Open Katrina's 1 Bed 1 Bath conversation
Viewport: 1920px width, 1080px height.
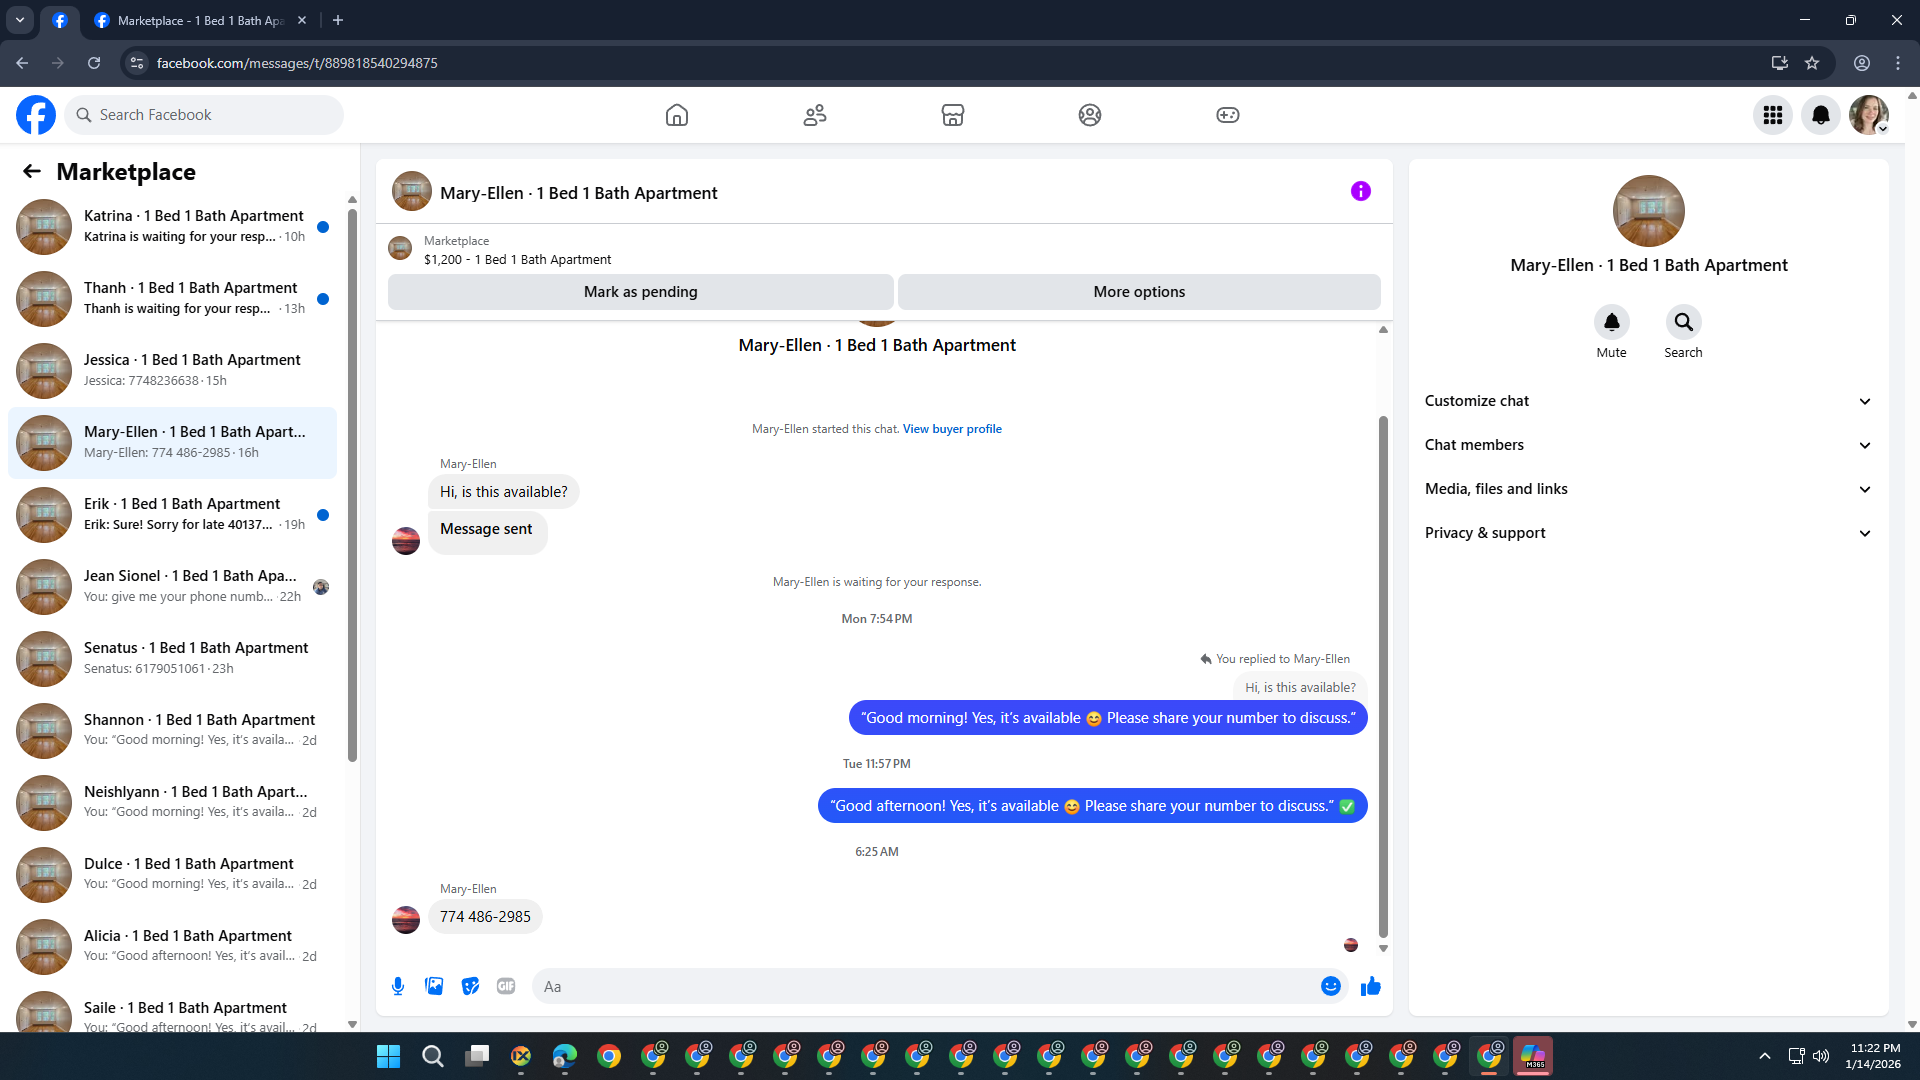[x=172, y=226]
